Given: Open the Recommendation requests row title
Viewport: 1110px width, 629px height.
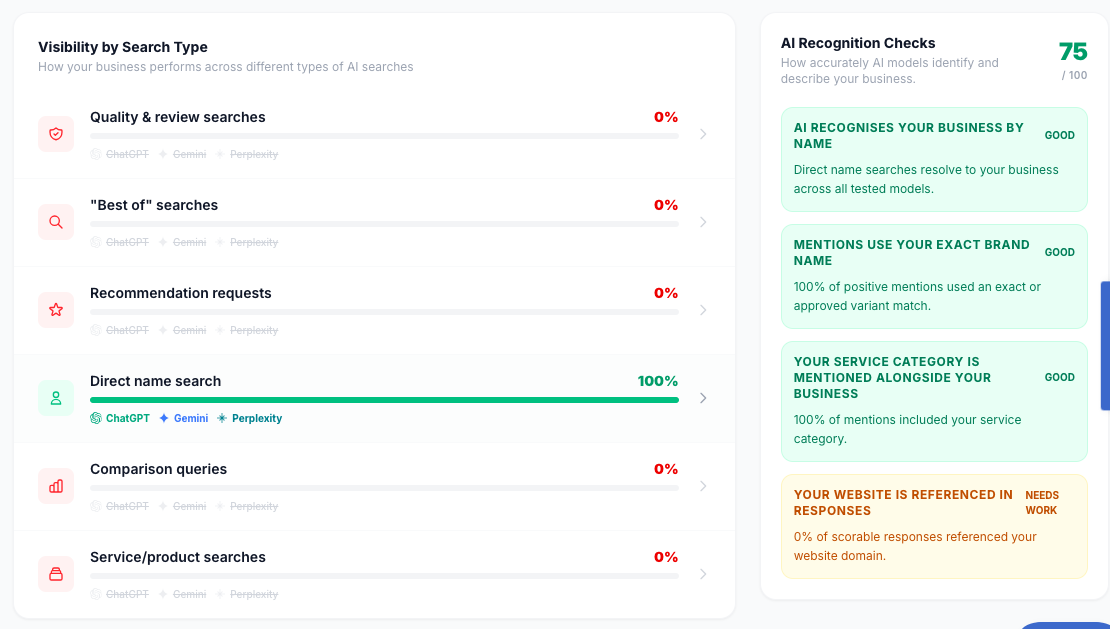Looking at the screenshot, I should click(x=181, y=293).
